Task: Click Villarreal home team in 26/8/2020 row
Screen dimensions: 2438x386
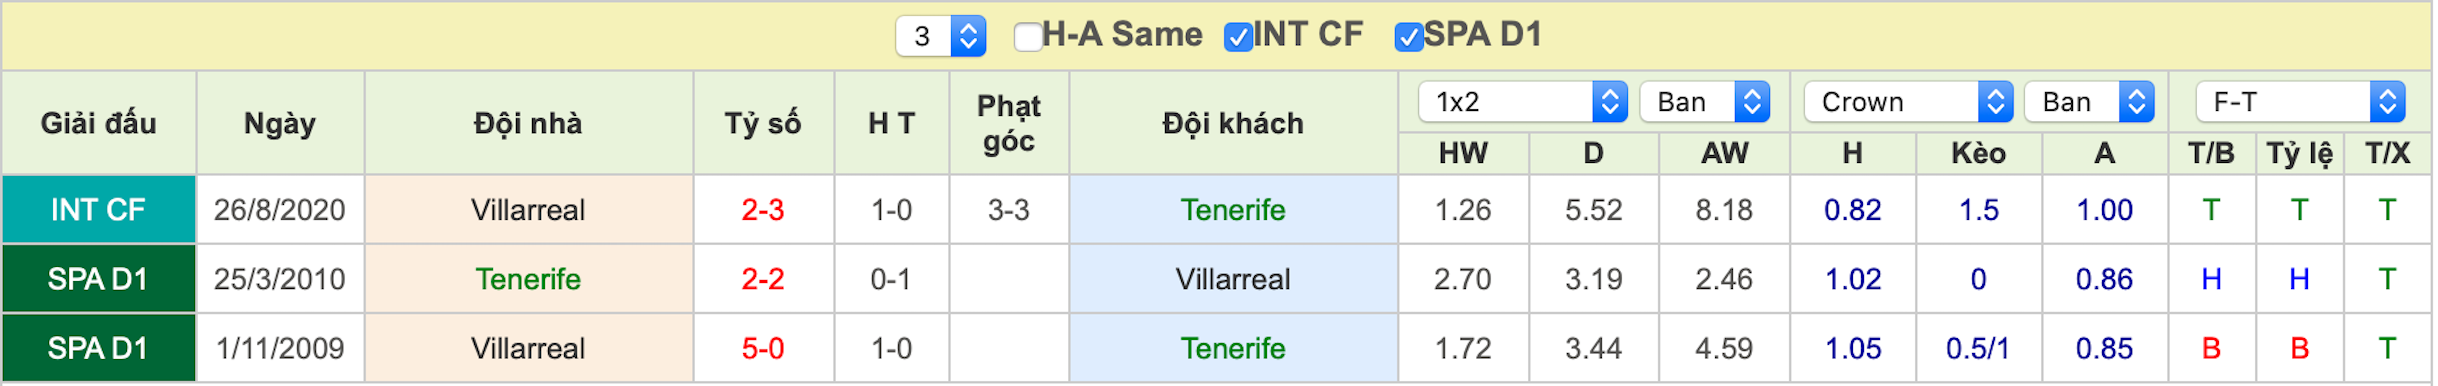Action: pos(528,210)
